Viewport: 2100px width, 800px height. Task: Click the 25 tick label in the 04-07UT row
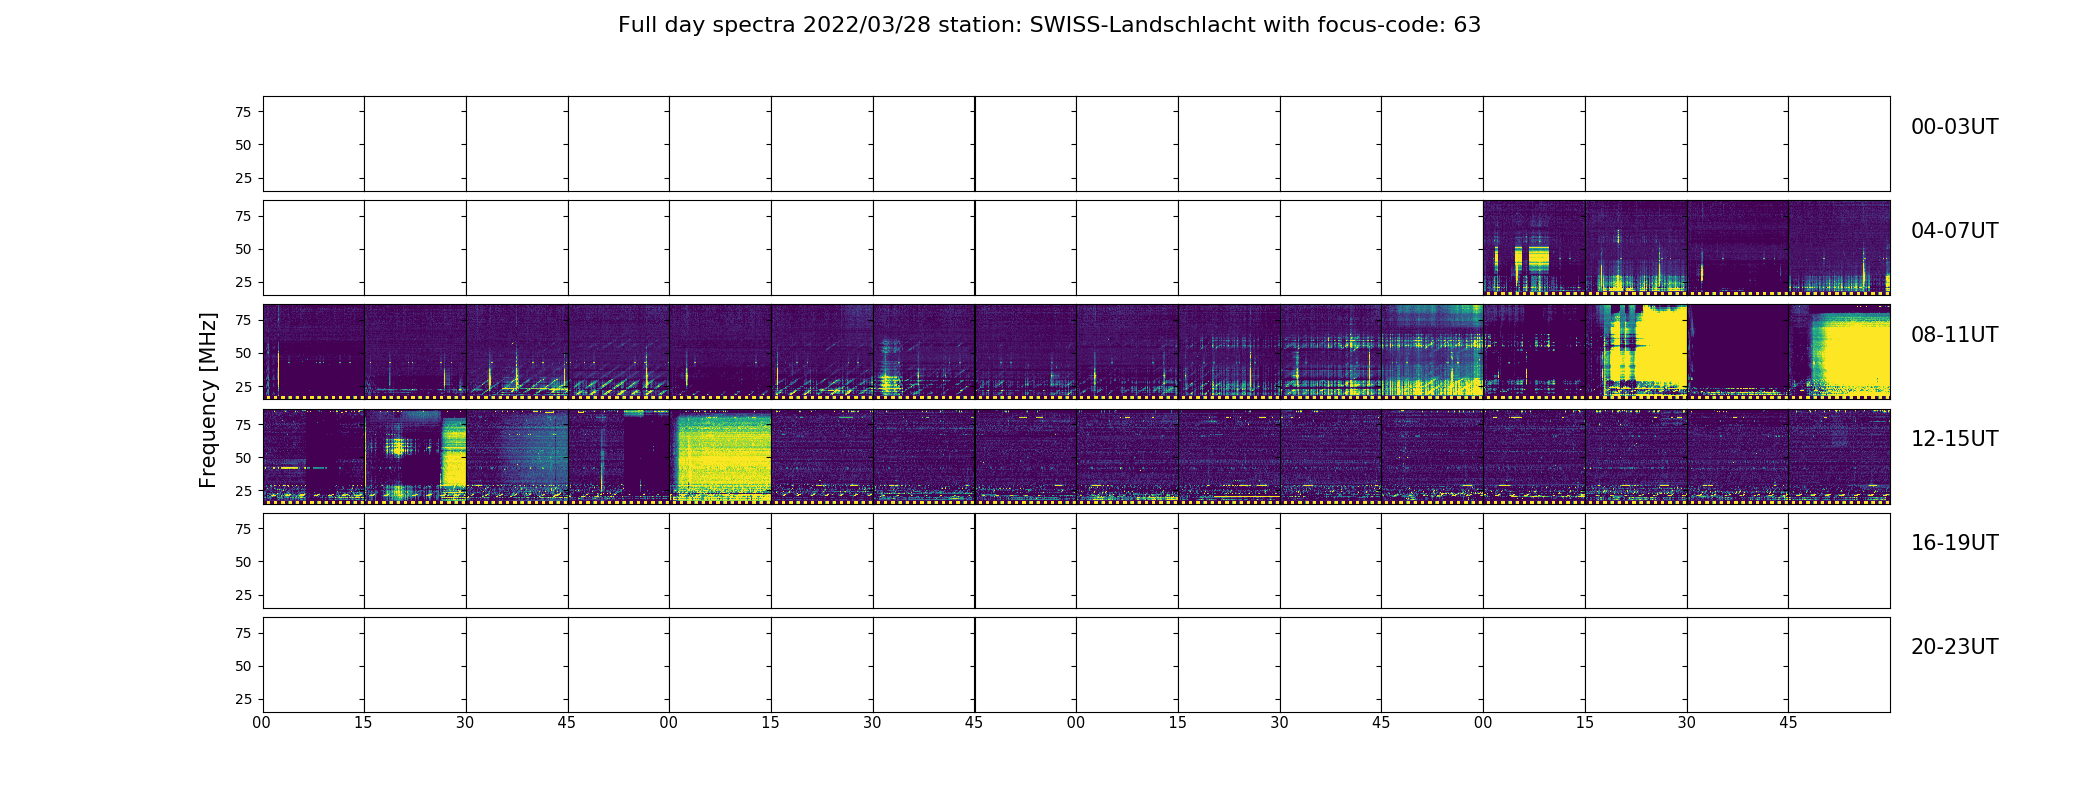243,282
